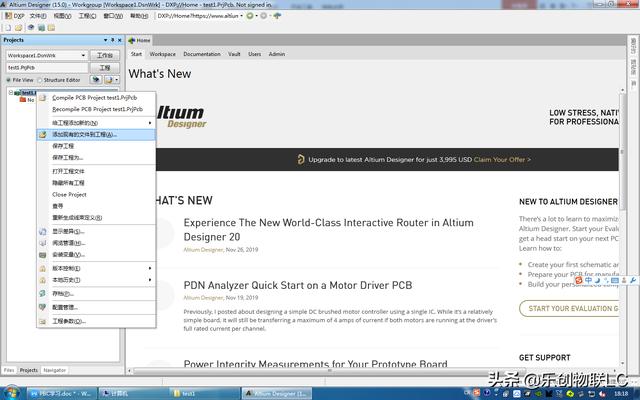Click the refresh project view icon
Viewport: 640px width, 400px height.
point(96,80)
